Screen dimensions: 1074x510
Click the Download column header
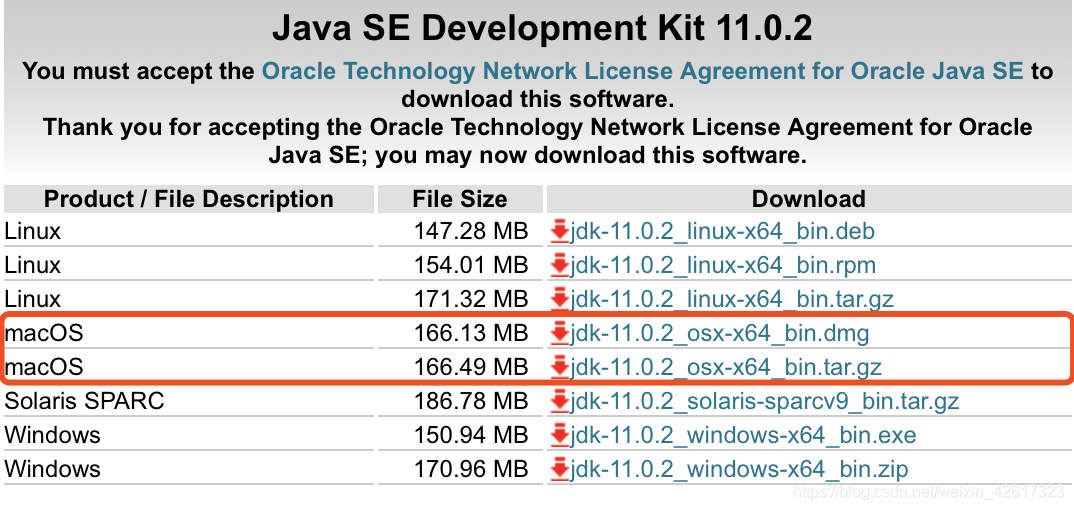tap(809, 199)
